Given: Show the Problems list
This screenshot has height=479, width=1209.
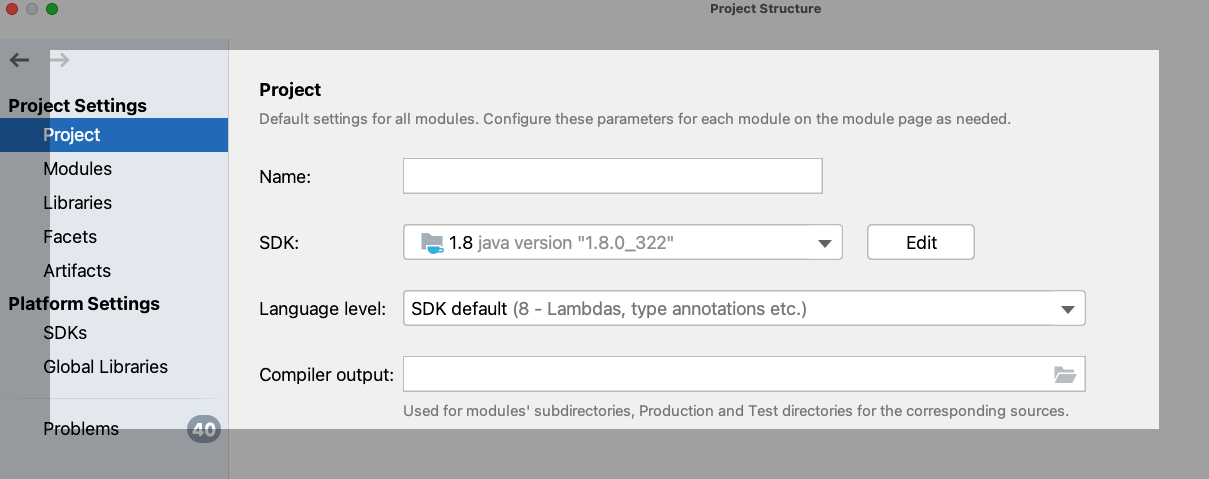Looking at the screenshot, I should (81, 429).
